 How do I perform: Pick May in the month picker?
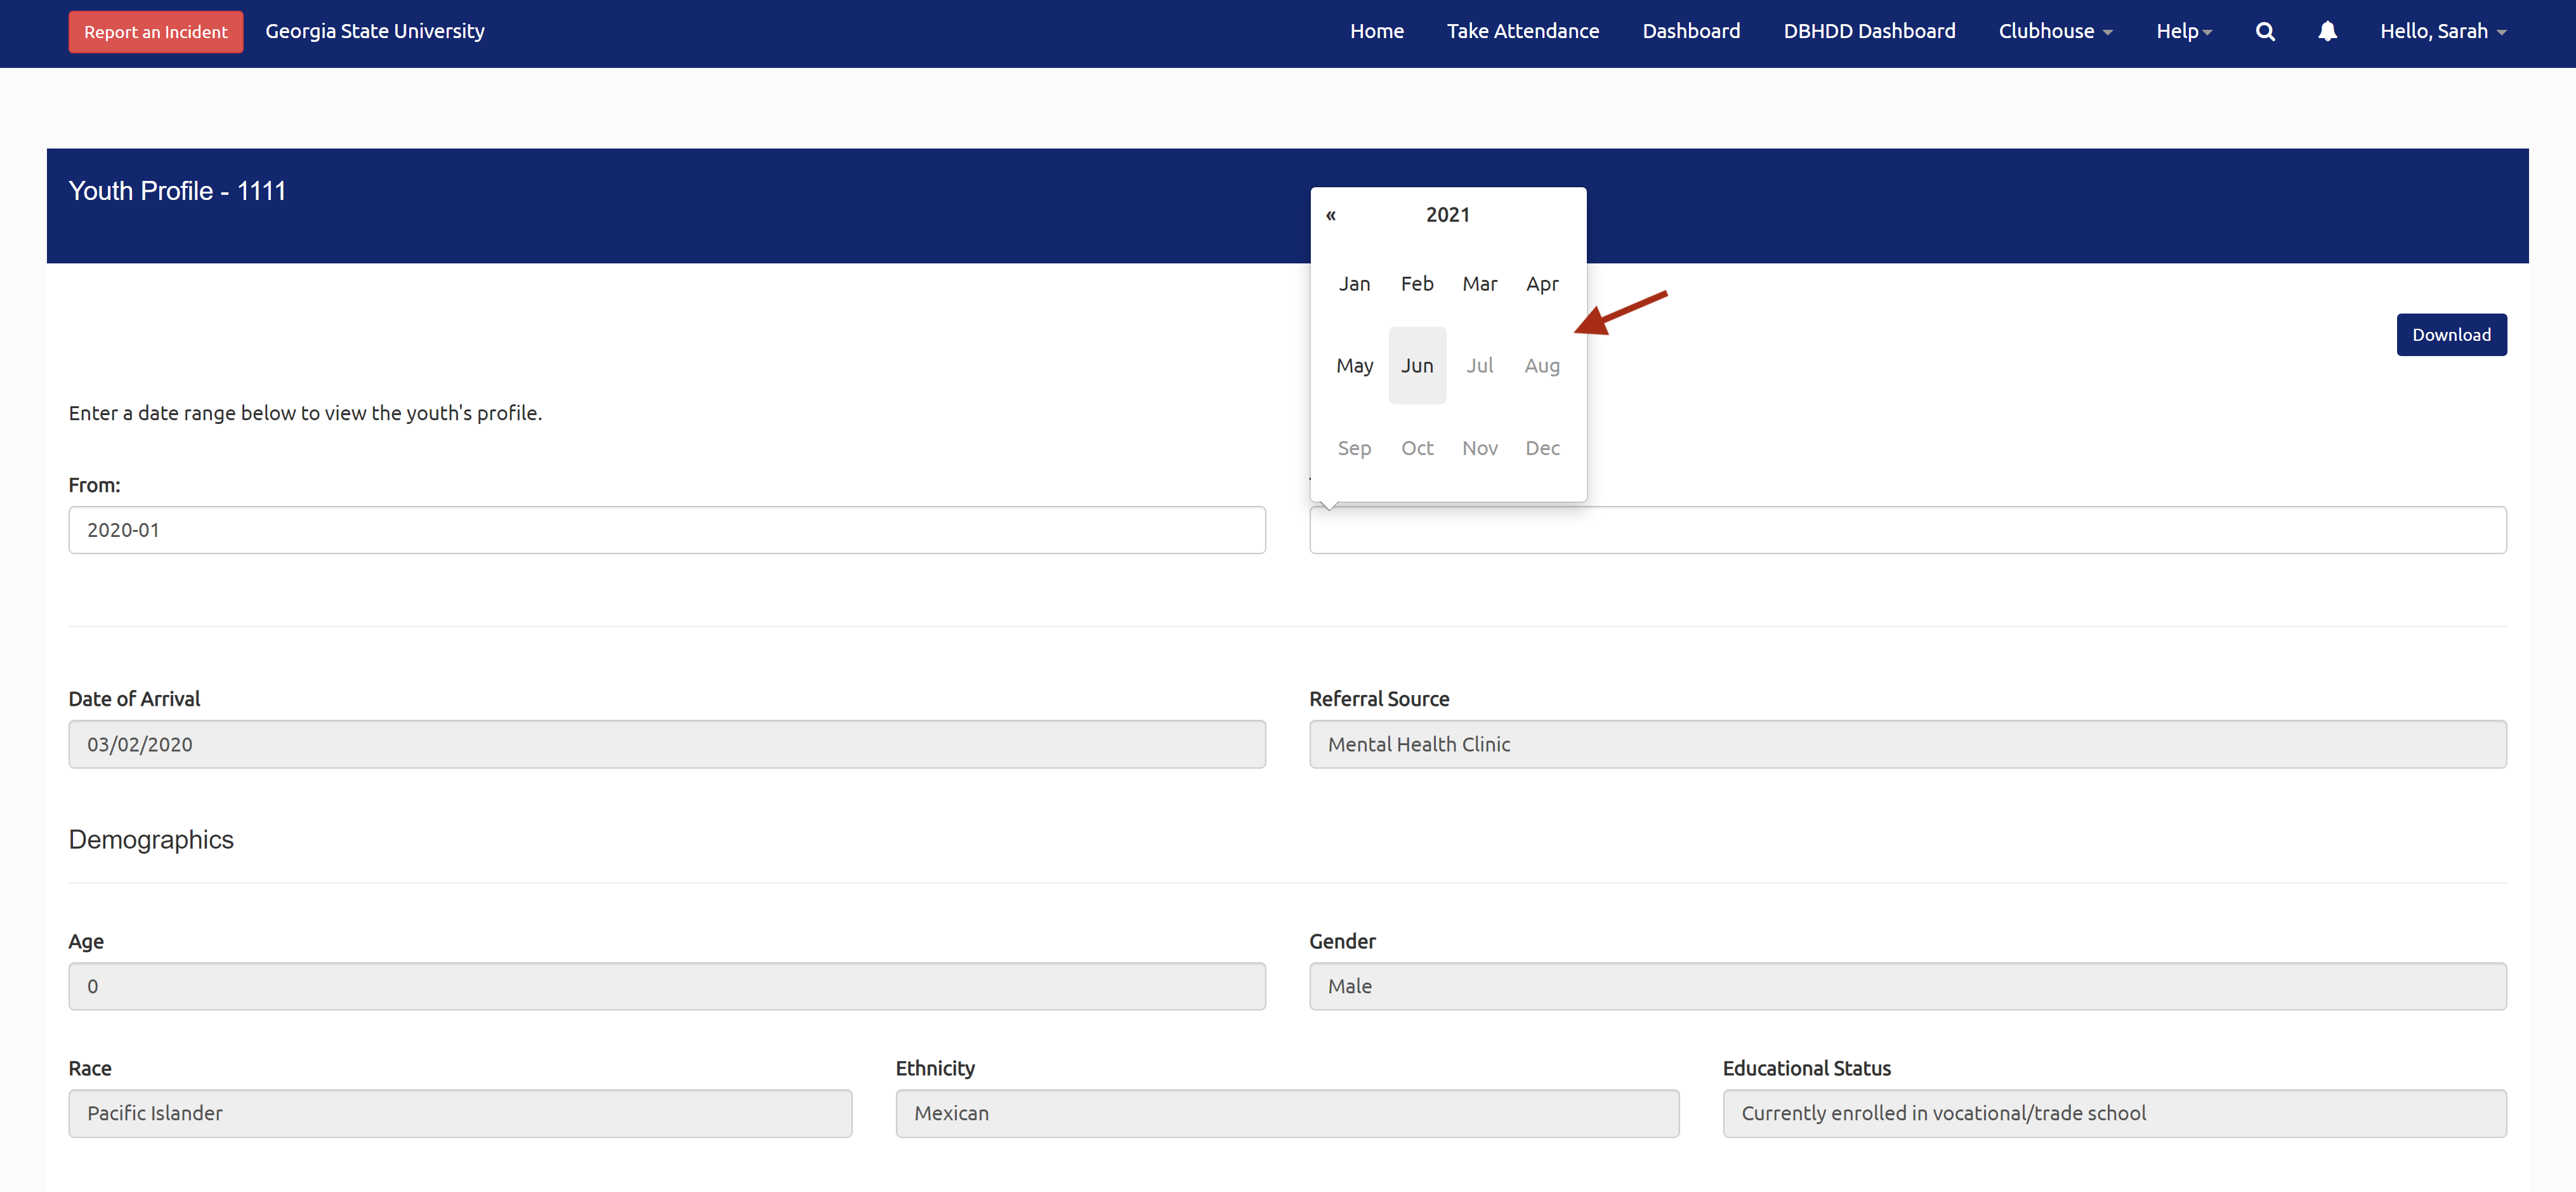1354,366
